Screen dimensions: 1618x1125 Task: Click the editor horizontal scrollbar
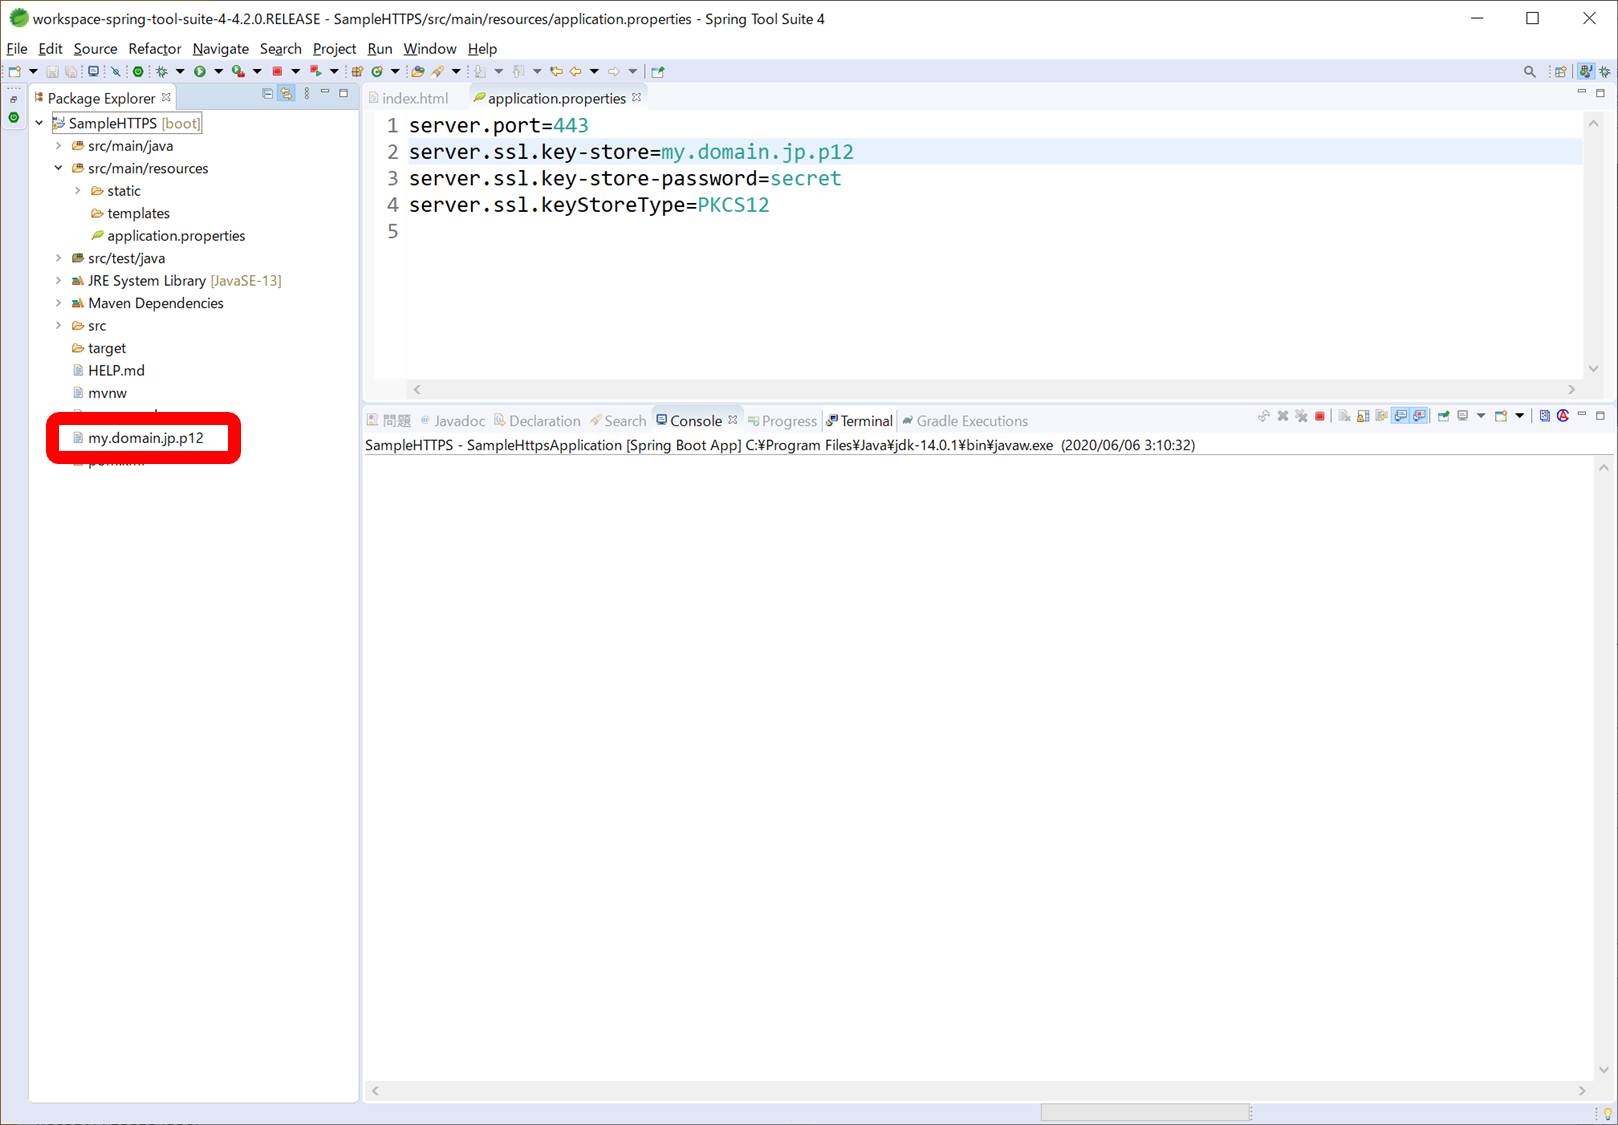coord(993,389)
